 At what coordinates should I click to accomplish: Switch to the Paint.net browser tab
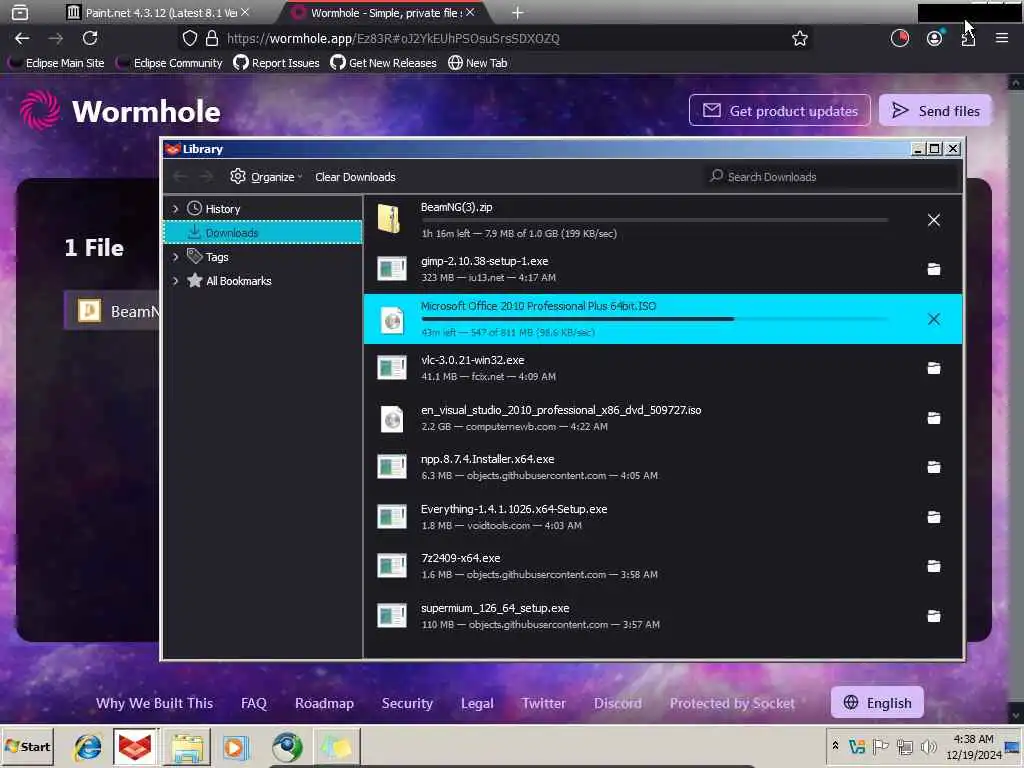[157, 12]
